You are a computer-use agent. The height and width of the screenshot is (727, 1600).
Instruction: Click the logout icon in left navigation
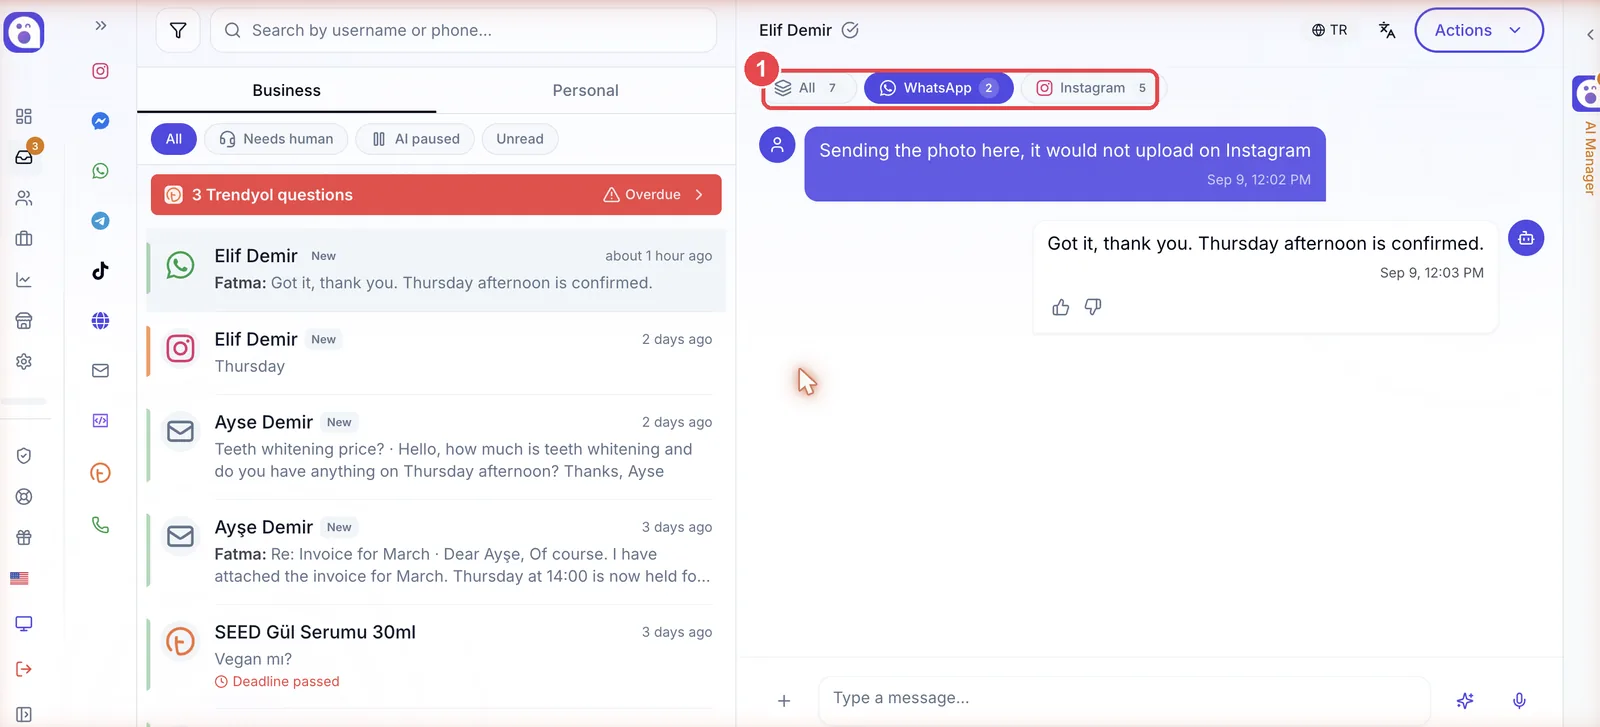(24, 669)
